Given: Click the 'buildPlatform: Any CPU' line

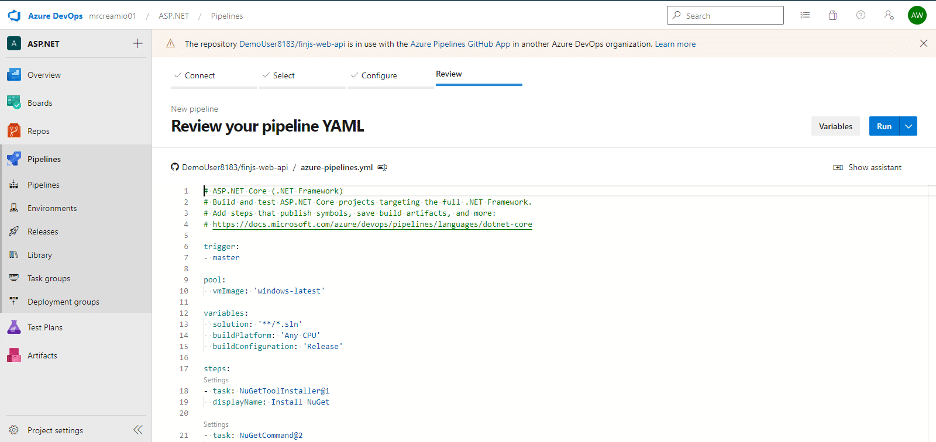Looking at the screenshot, I should click(x=266, y=335).
